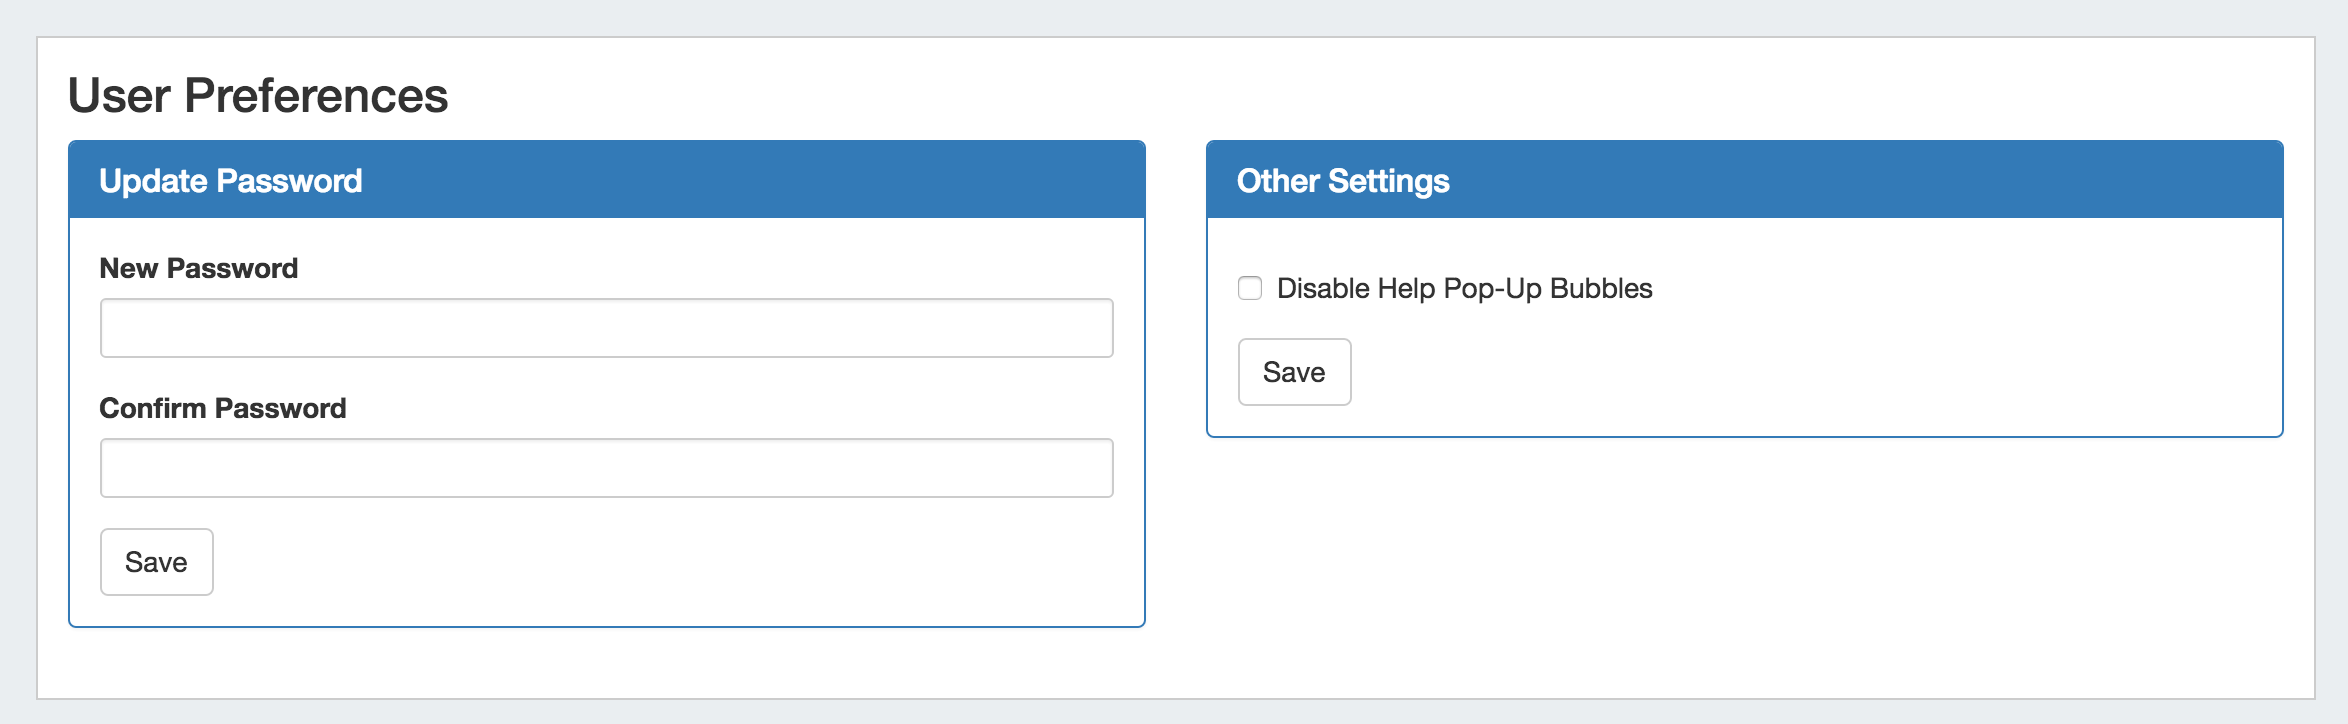This screenshot has width=2348, height=724.
Task: Select the "Other Settings" panel heading text
Action: pos(1342,181)
